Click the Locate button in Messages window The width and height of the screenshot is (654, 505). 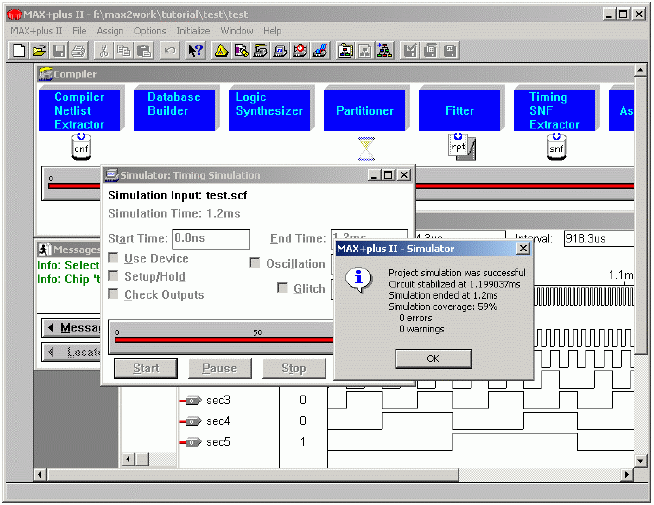point(71,352)
